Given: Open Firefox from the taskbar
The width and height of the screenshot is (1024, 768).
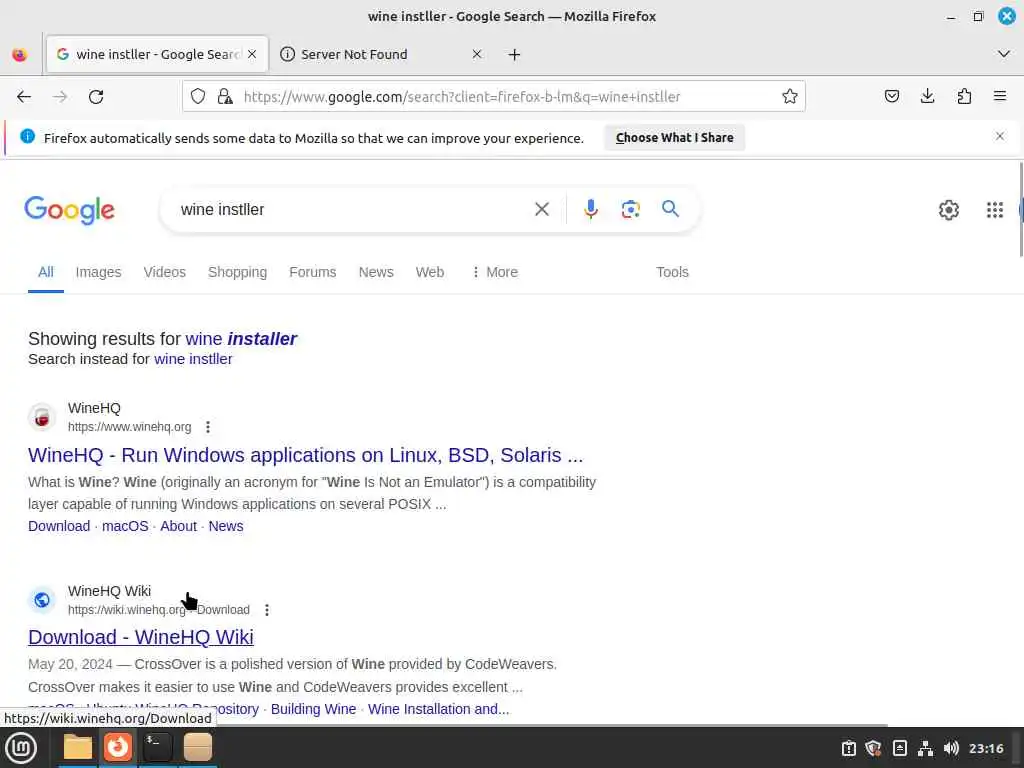Looking at the screenshot, I should [x=118, y=748].
